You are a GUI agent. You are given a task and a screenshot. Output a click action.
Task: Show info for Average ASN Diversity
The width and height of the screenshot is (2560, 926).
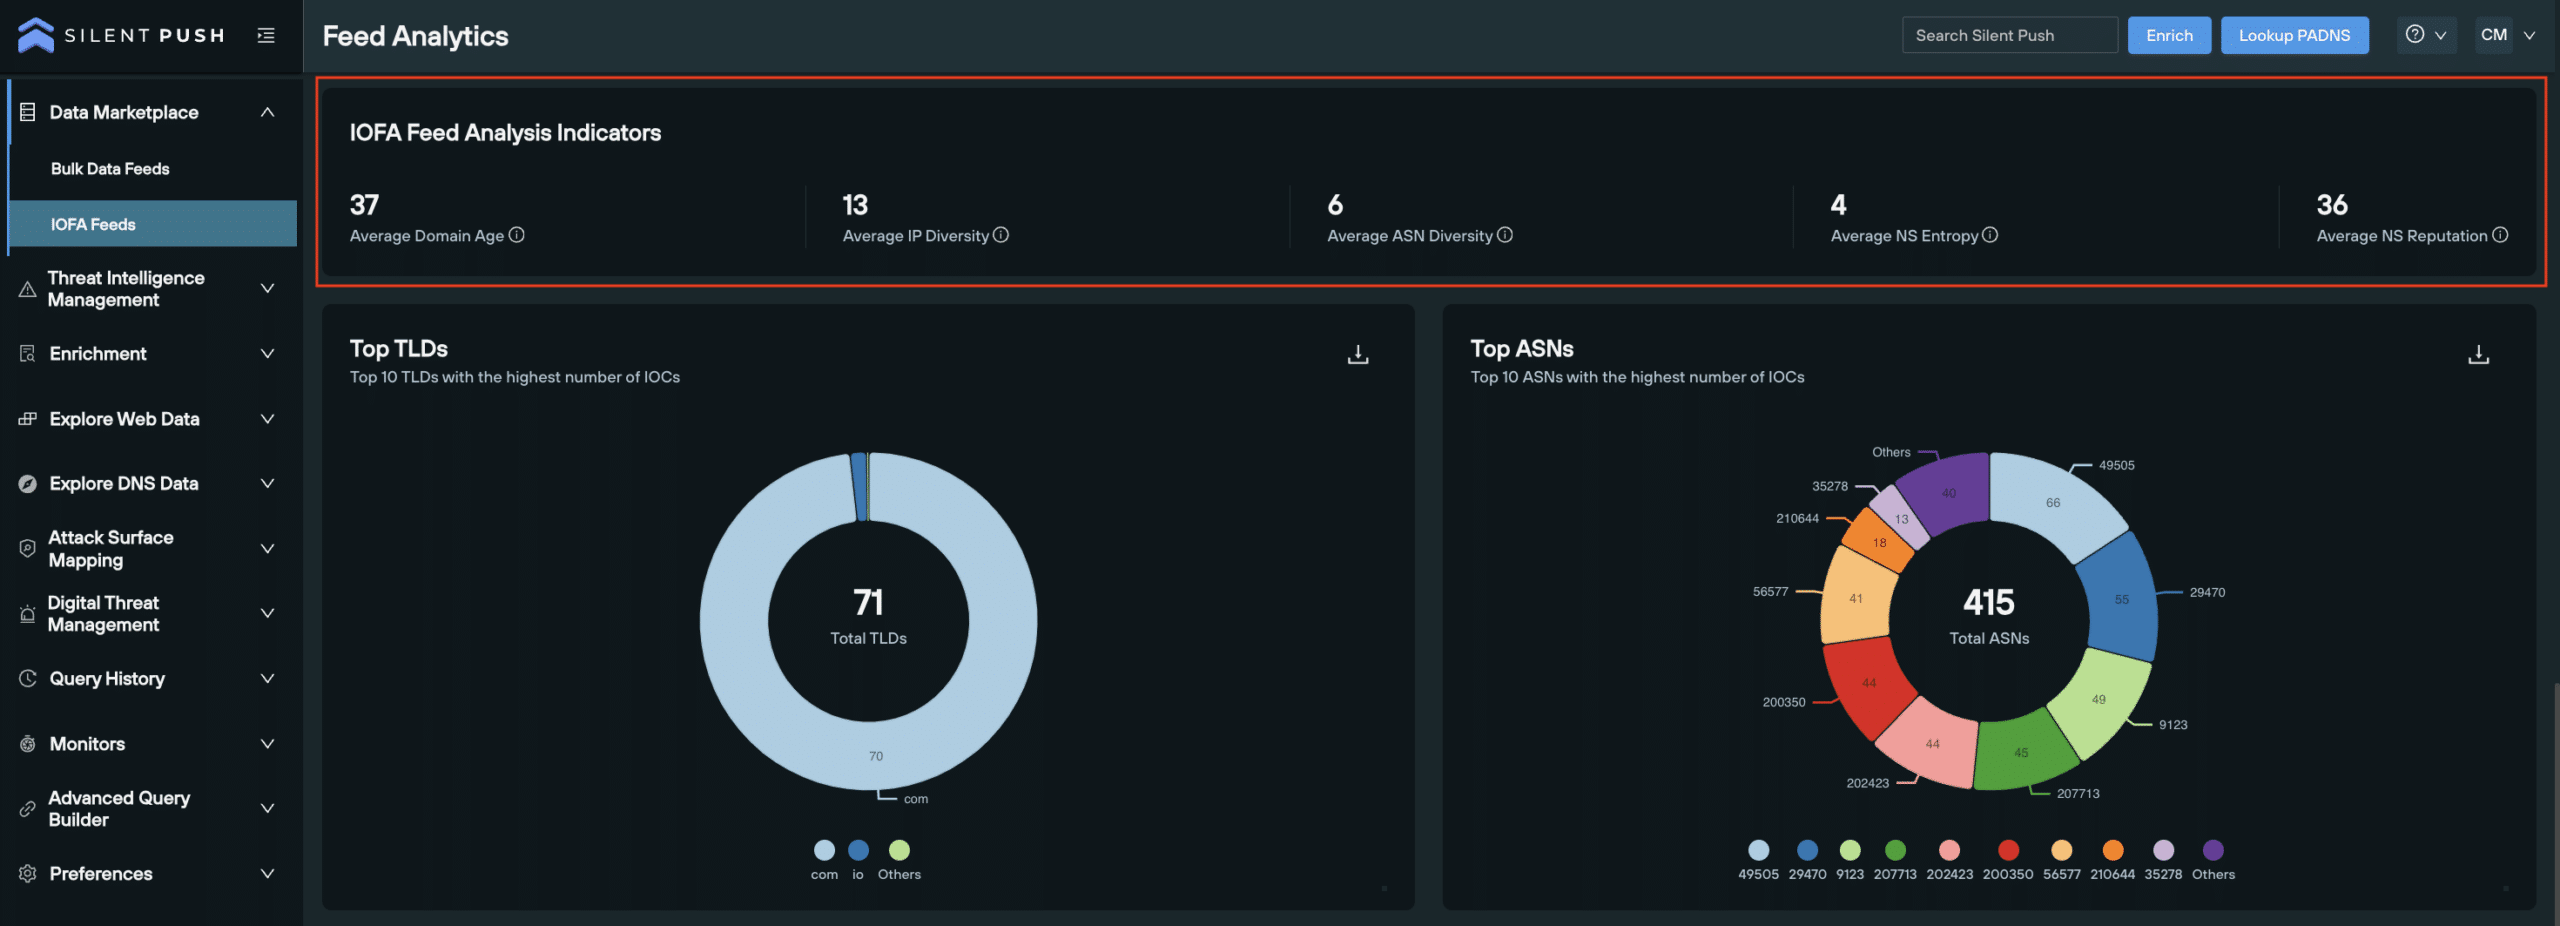pyautogui.click(x=1505, y=235)
